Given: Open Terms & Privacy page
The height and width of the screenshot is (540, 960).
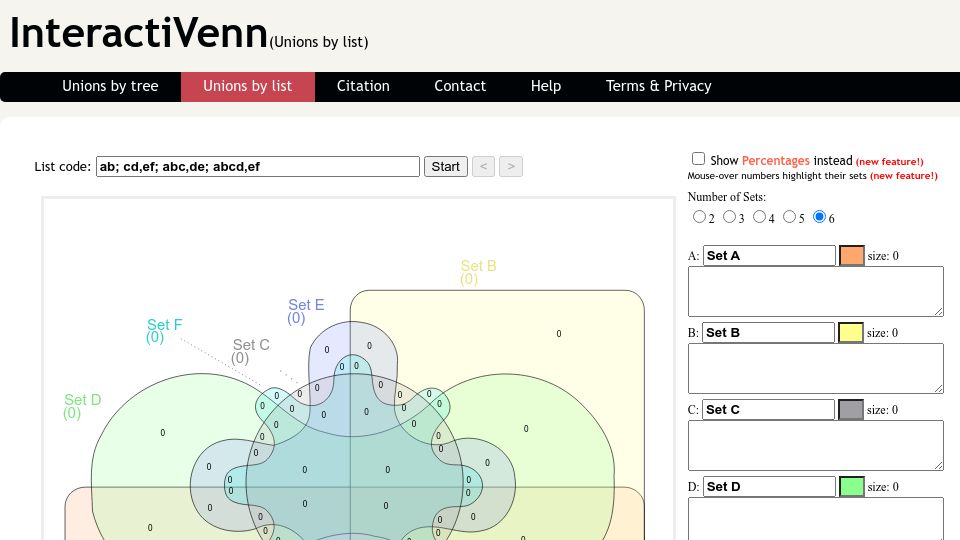Looking at the screenshot, I should pos(658,86).
